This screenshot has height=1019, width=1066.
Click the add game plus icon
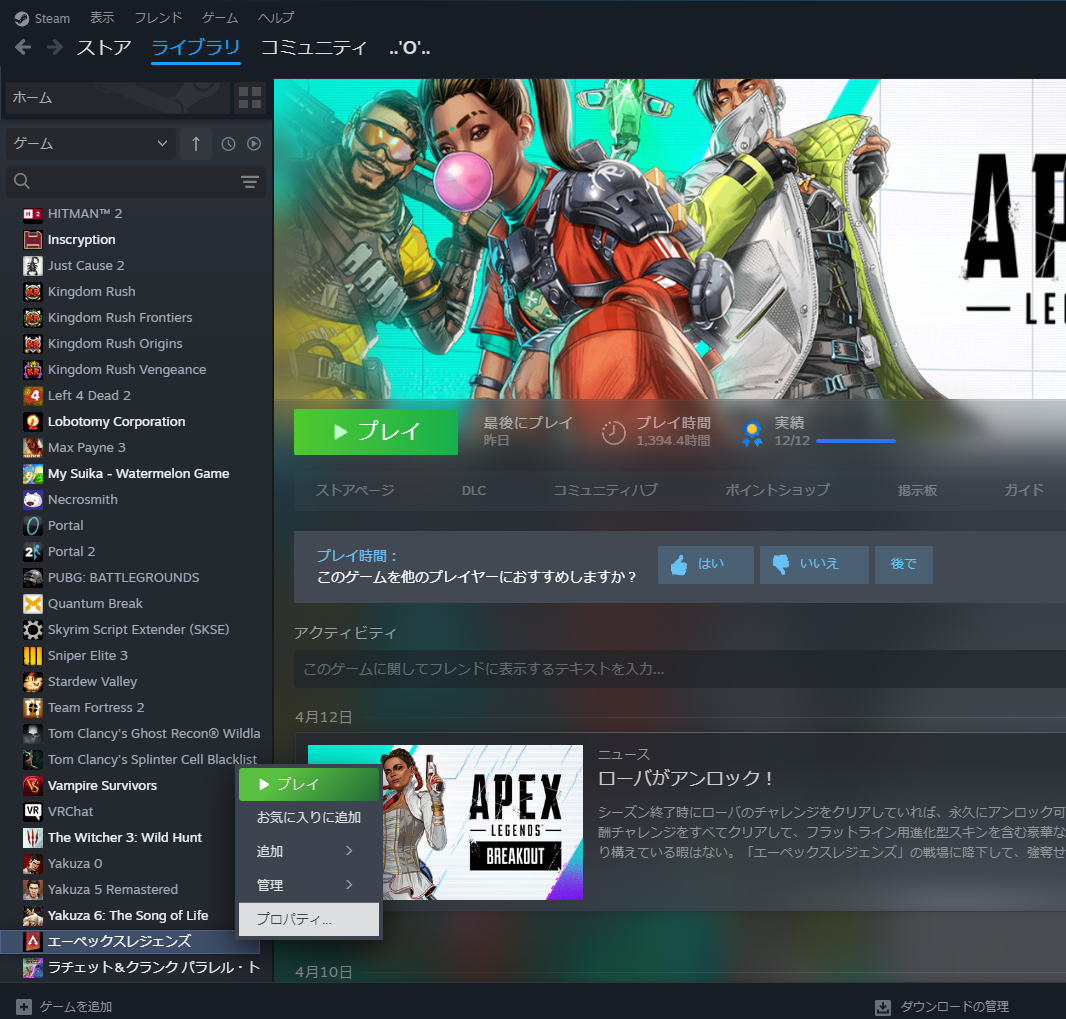click(24, 1007)
